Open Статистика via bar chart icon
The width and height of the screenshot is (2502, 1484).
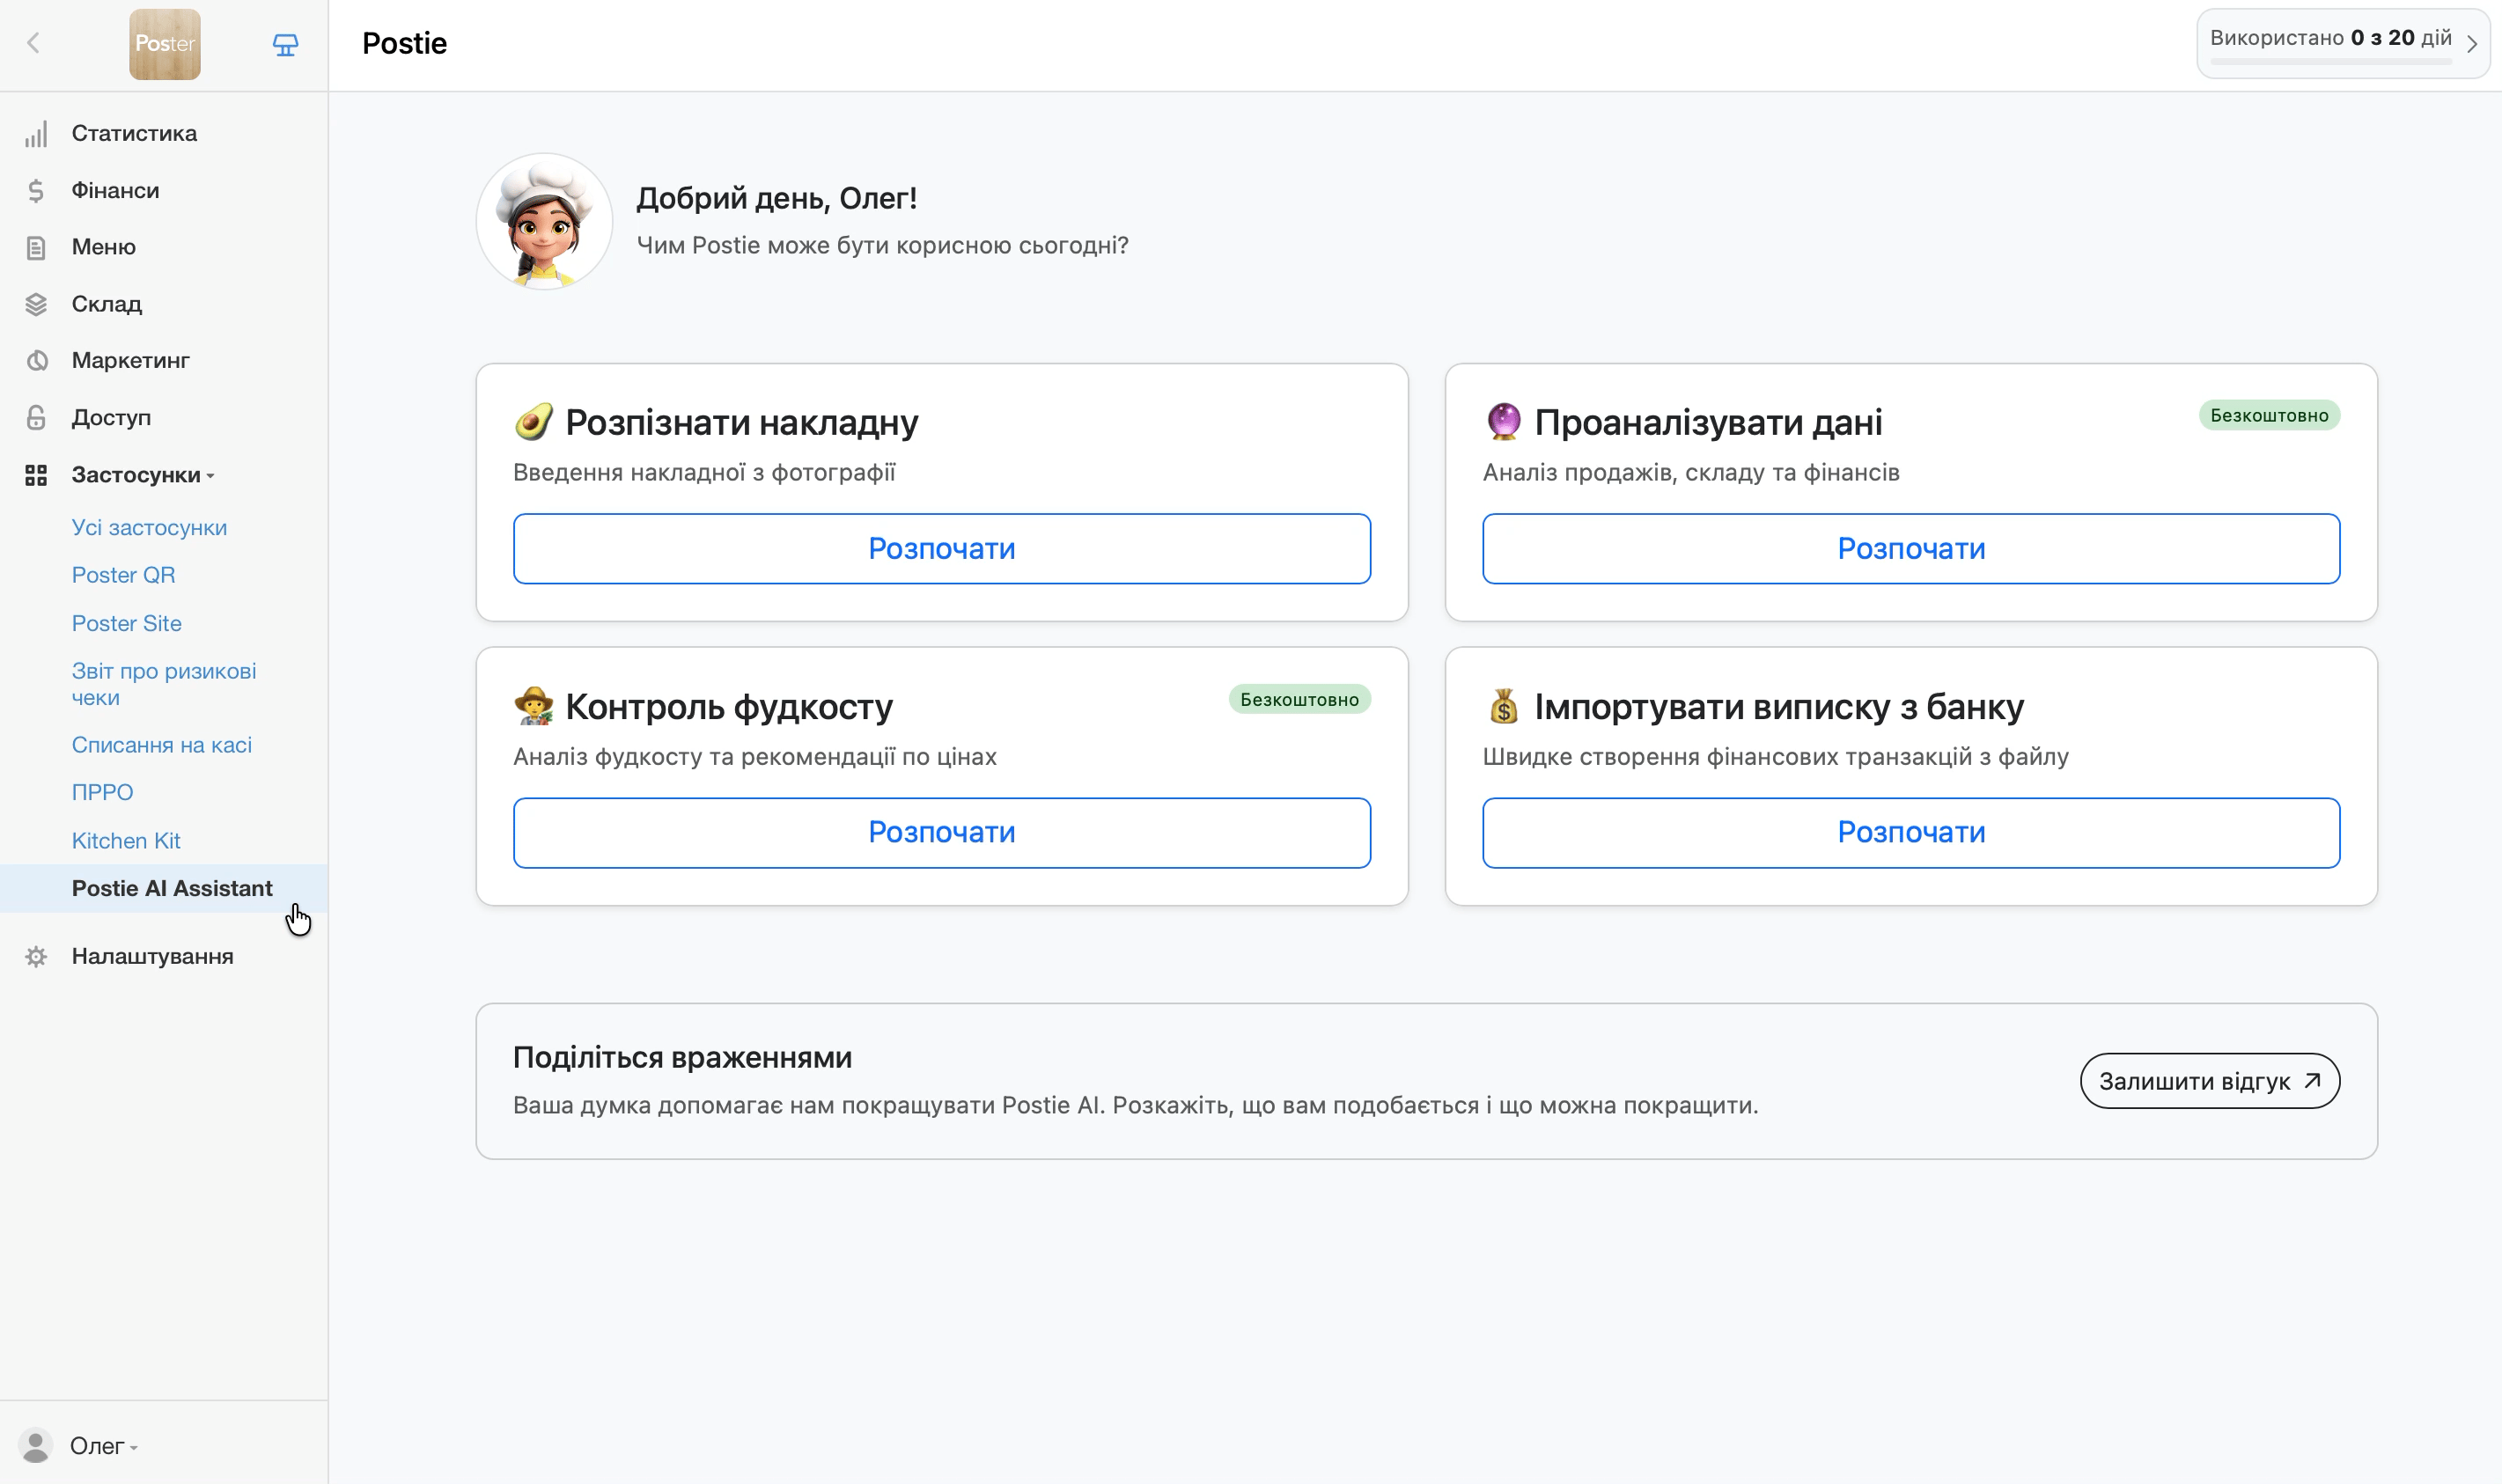point(36,134)
